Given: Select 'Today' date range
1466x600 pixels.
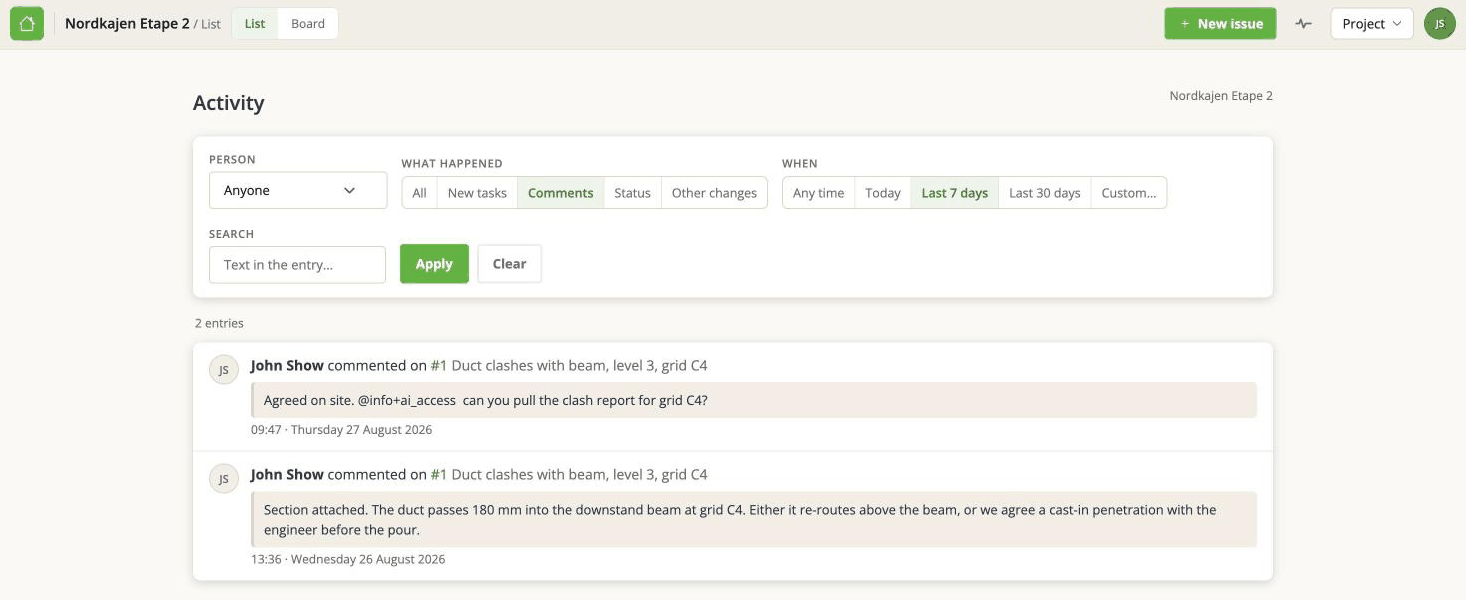Looking at the screenshot, I should click(882, 193).
